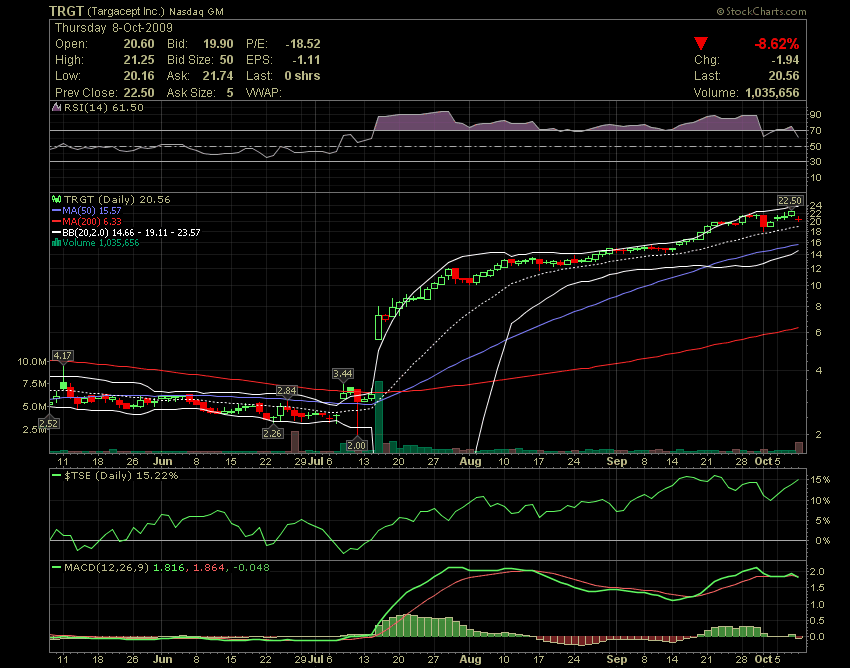Click the header Volume value 1,035,656
This screenshot has height=668, width=850.
[772, 93]
